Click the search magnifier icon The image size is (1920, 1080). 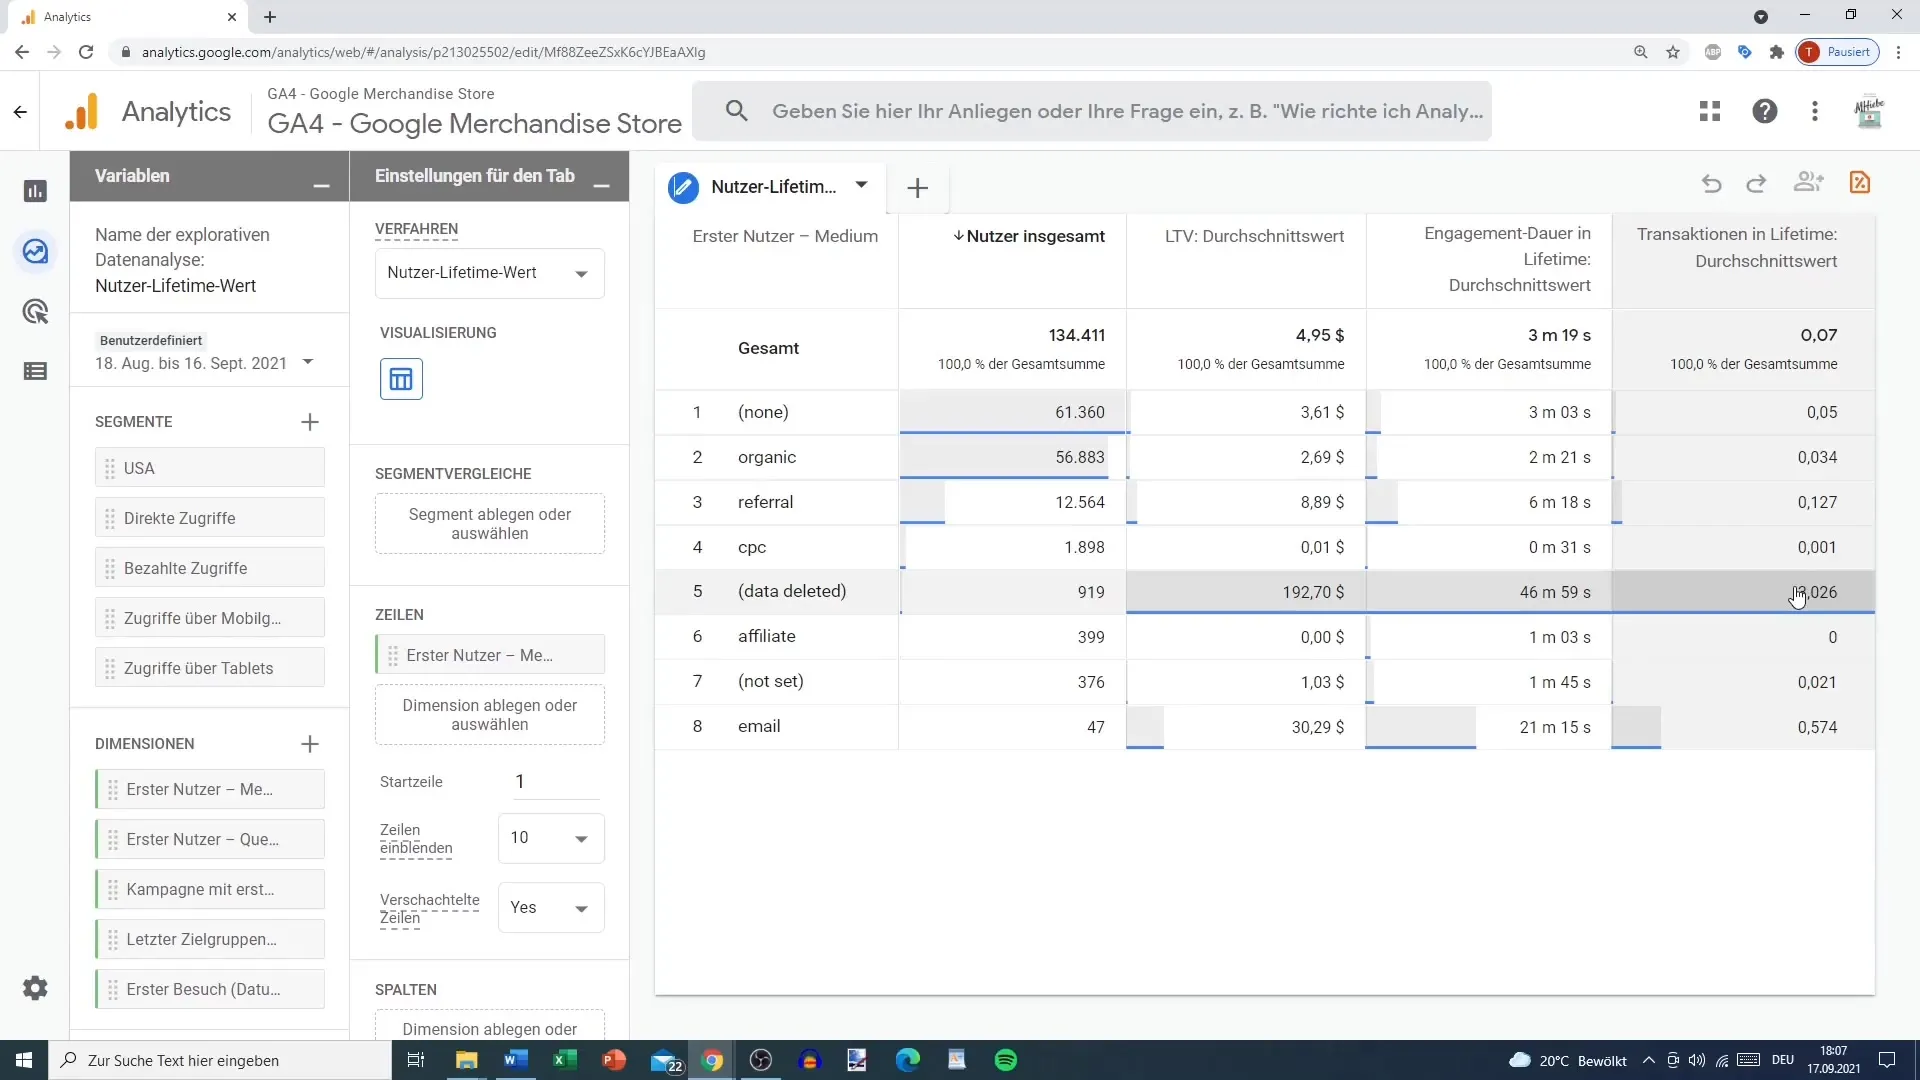[x=737, y=111]
